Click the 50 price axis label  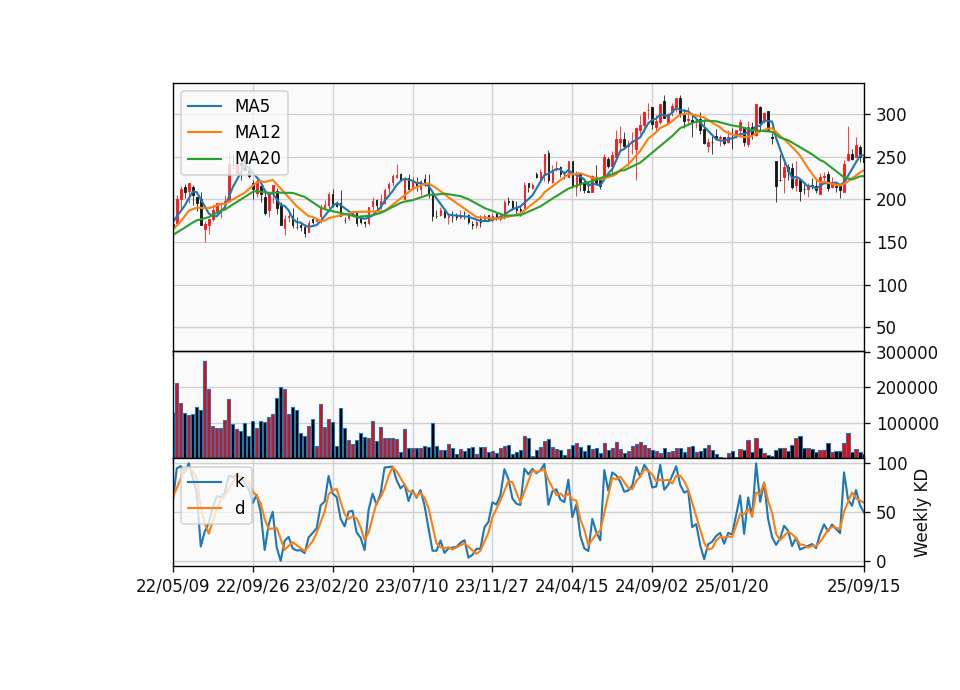click(x=886, y=328)
